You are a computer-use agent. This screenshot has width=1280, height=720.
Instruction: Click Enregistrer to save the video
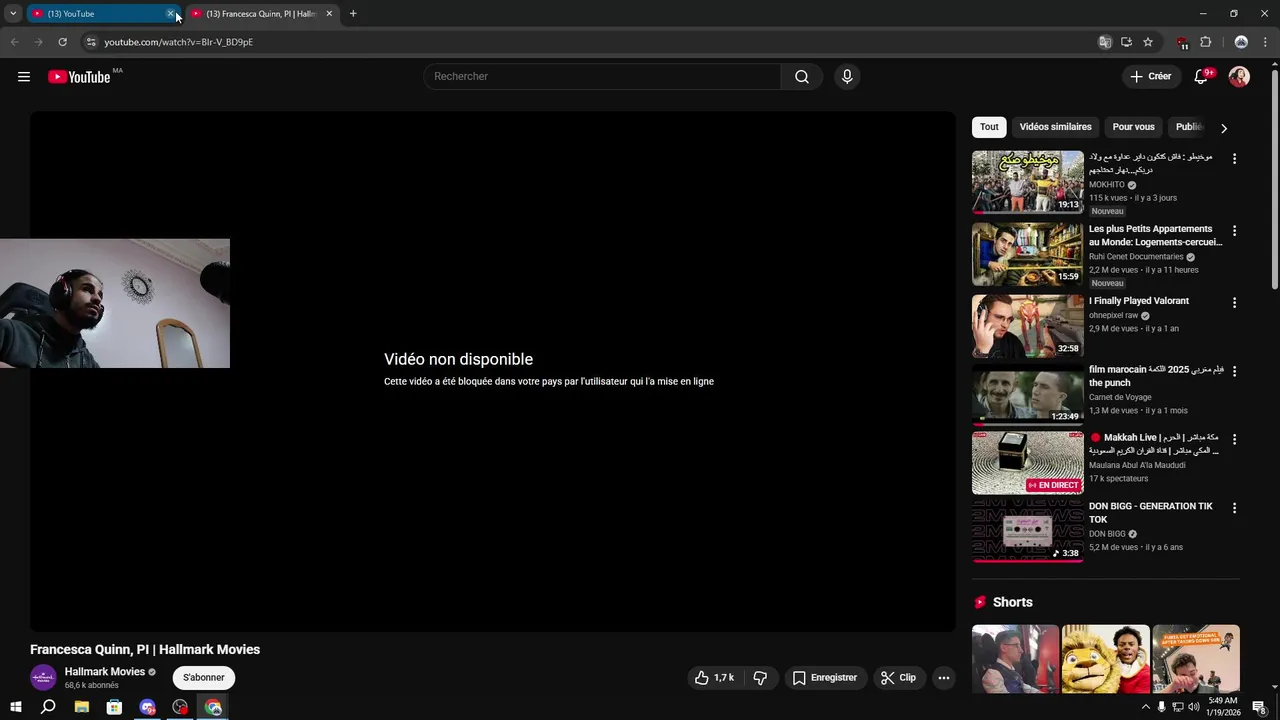[x=825, y=678]
